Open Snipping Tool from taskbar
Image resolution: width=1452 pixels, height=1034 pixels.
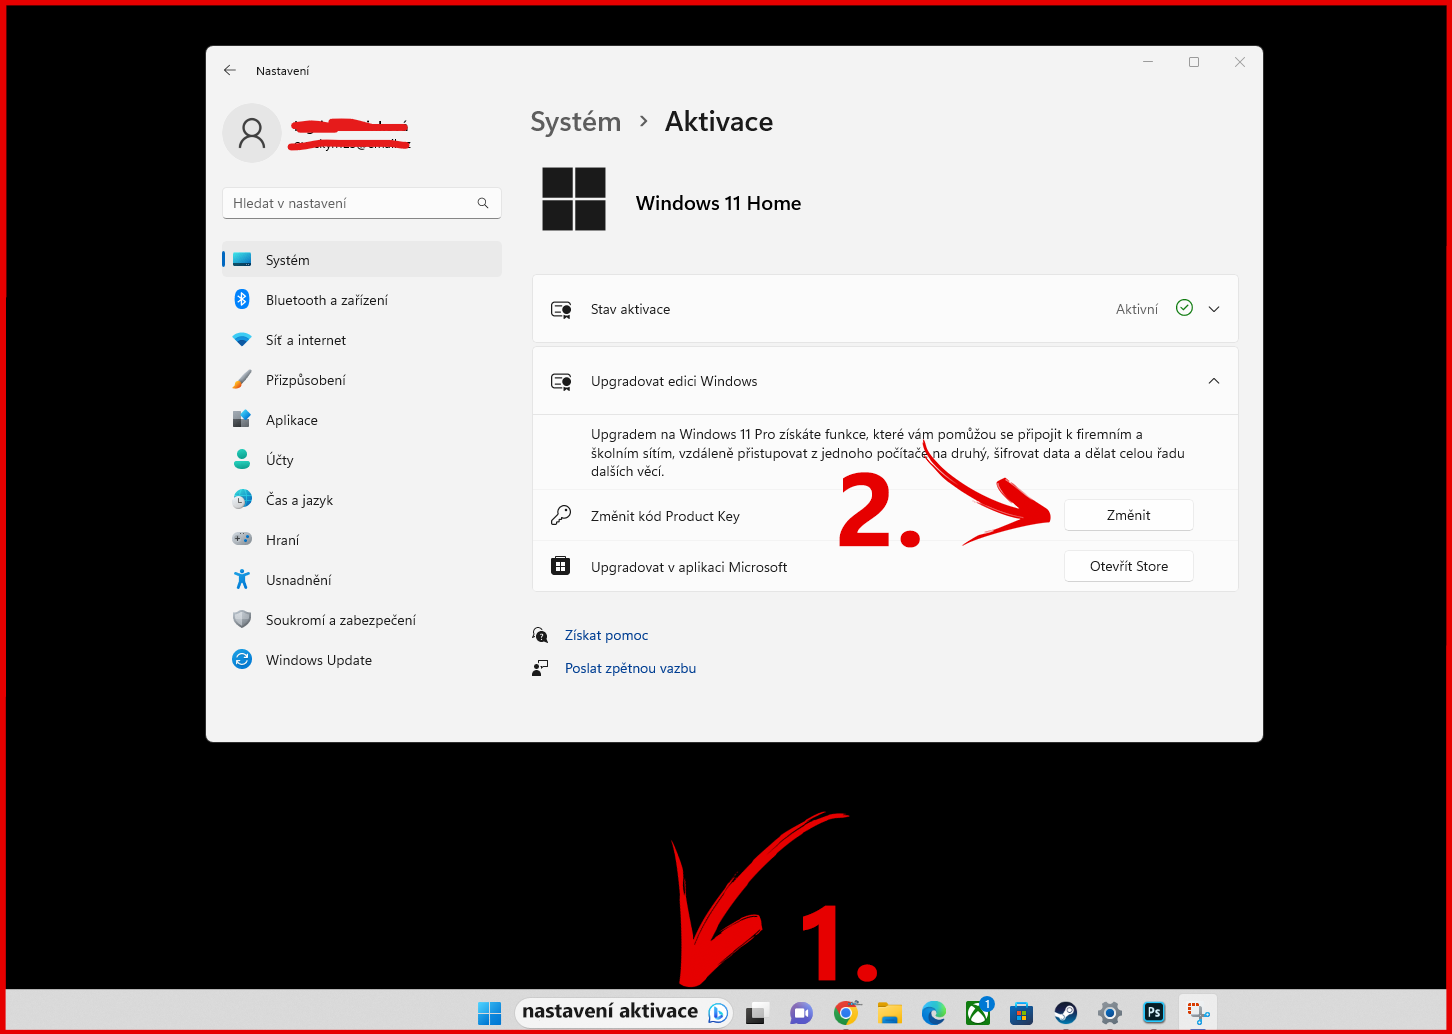(1198, 1013)
